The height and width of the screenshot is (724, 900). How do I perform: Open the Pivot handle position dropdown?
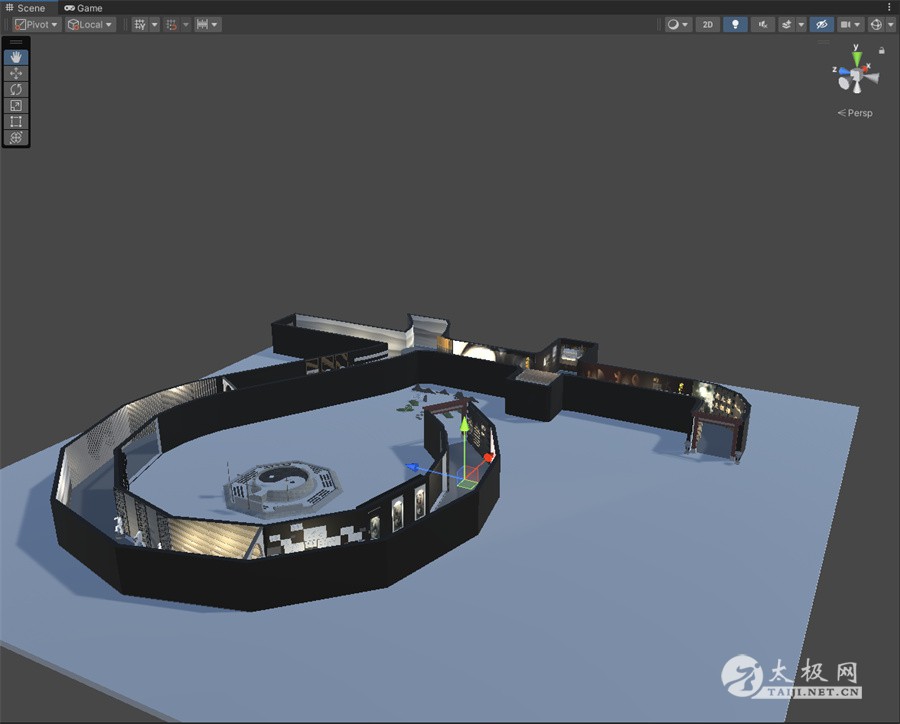[x=37, y=24]
